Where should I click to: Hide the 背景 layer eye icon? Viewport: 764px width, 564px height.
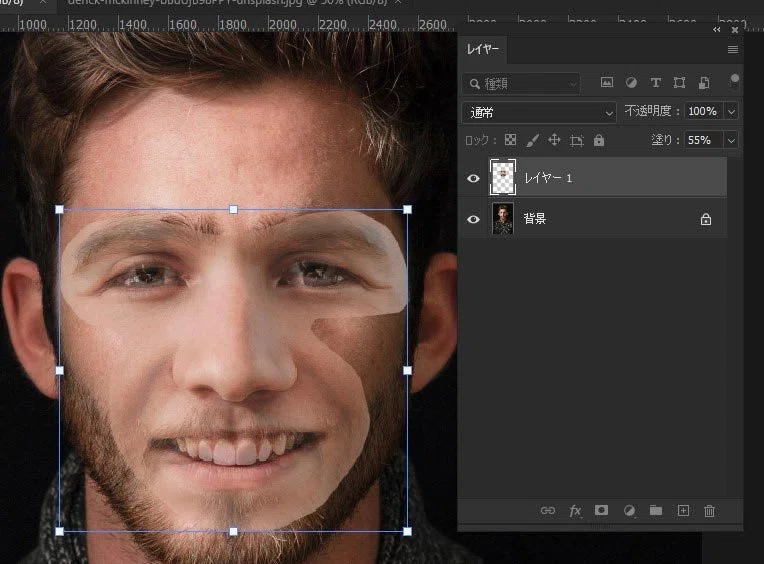(x=473, y=219)
